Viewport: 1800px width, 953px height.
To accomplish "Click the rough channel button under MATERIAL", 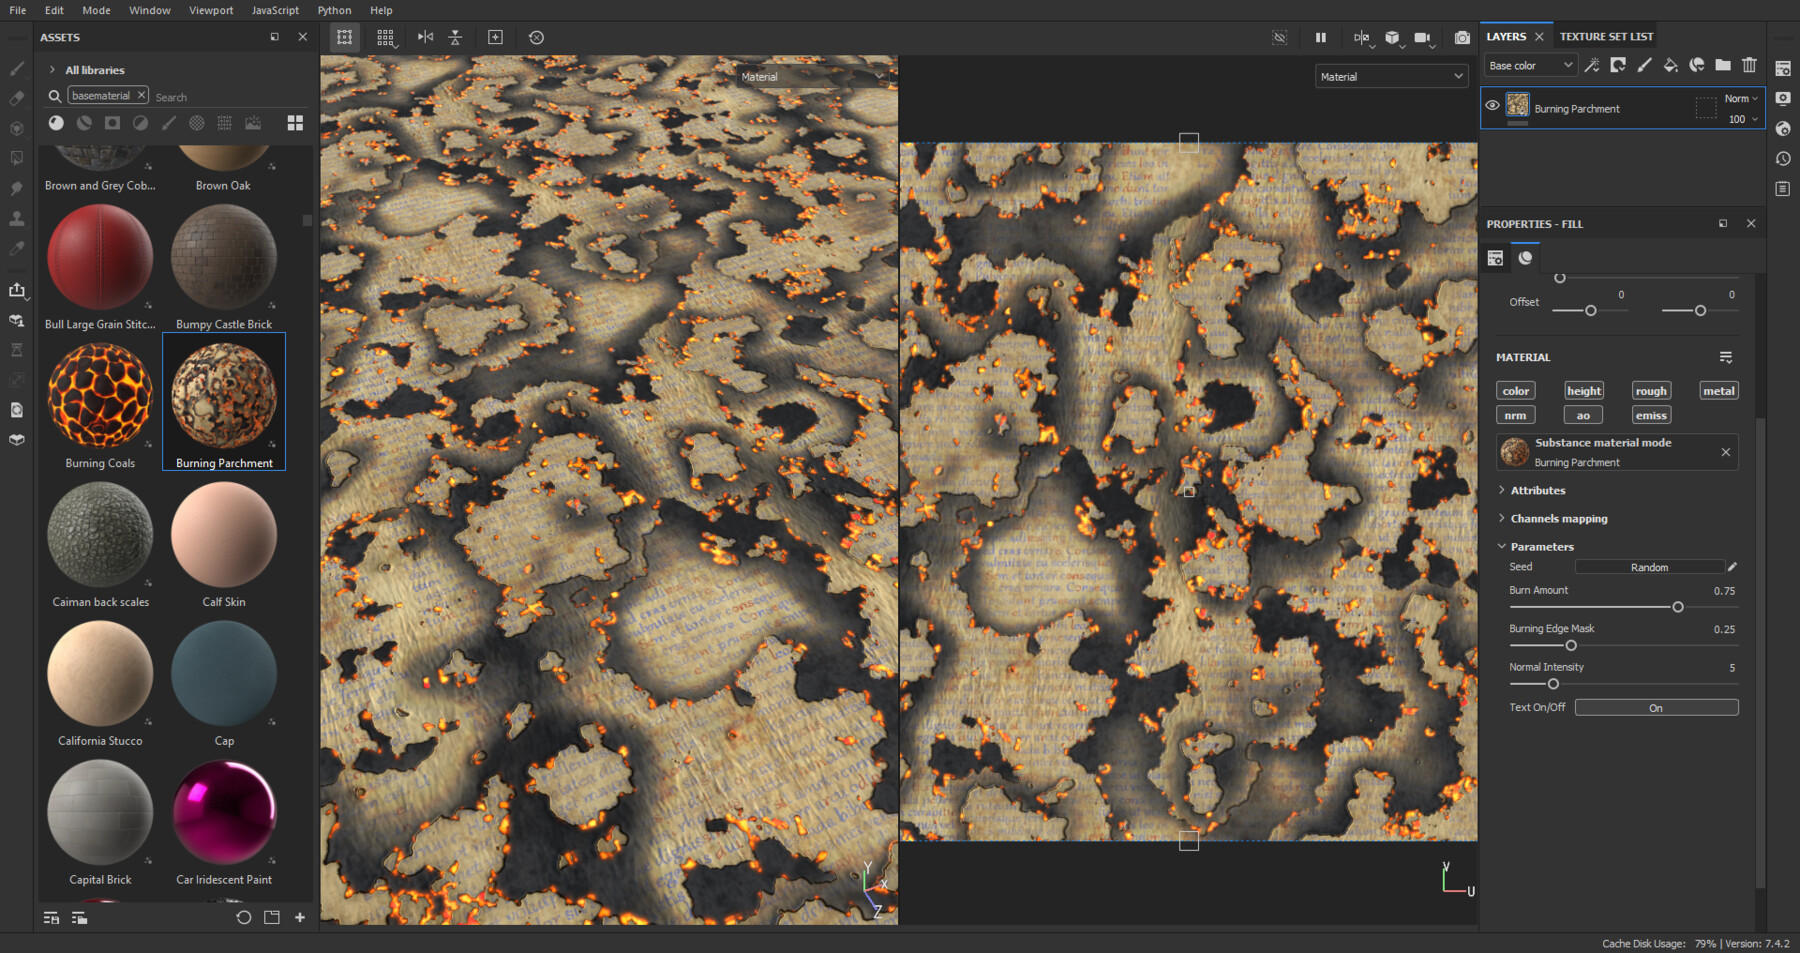I will coord(1650,390).
